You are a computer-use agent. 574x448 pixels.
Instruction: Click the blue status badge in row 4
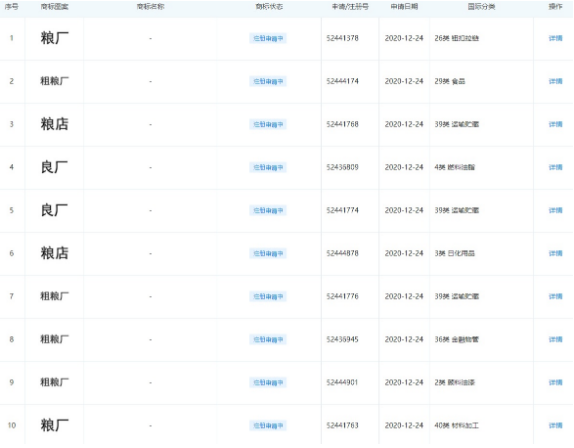tap(268, 167)
